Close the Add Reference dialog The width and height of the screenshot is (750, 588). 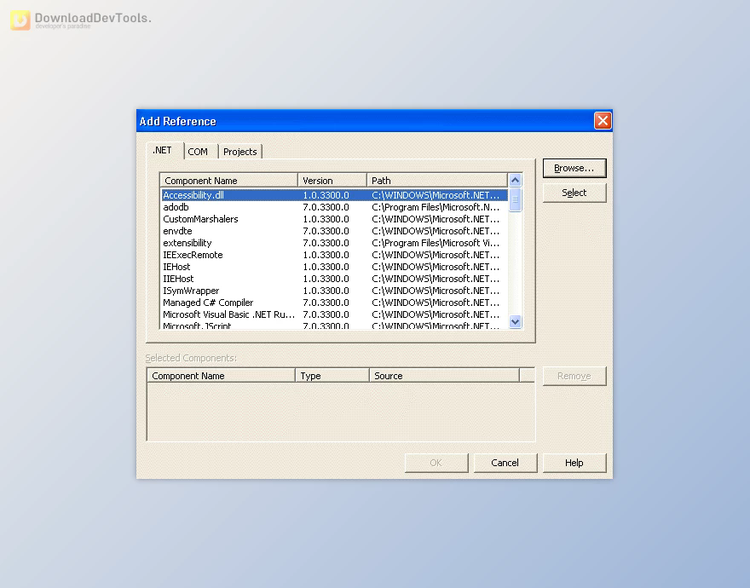(602, 121)
